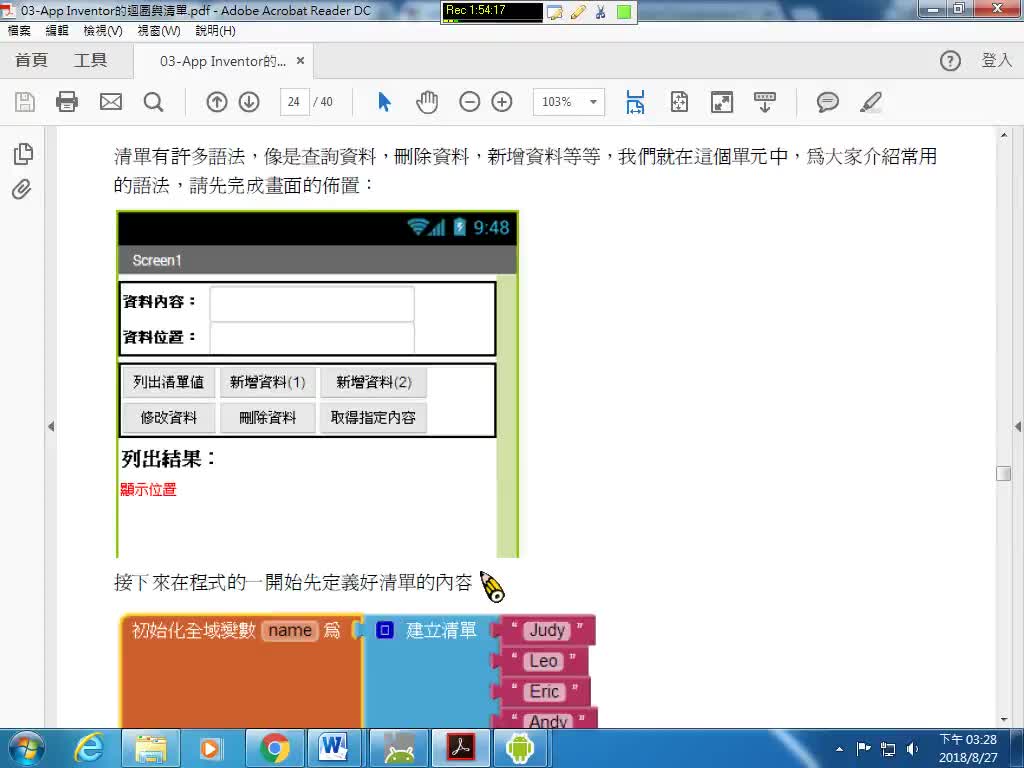Image resolution: width=1024 pixels, height=768 pixels.
Task: Zoom in with plus icon
Action: pyautogui.click(x=502, y=102)
